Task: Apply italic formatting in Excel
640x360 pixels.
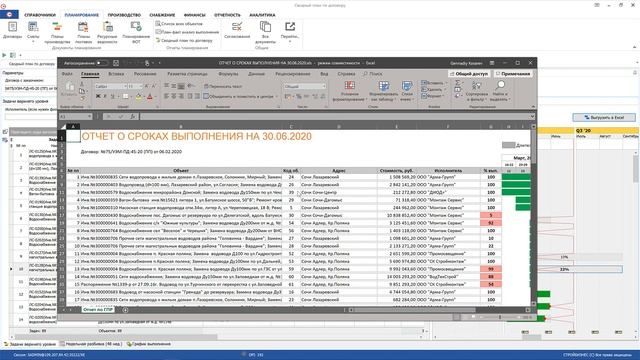Action: tap(105, 96)
